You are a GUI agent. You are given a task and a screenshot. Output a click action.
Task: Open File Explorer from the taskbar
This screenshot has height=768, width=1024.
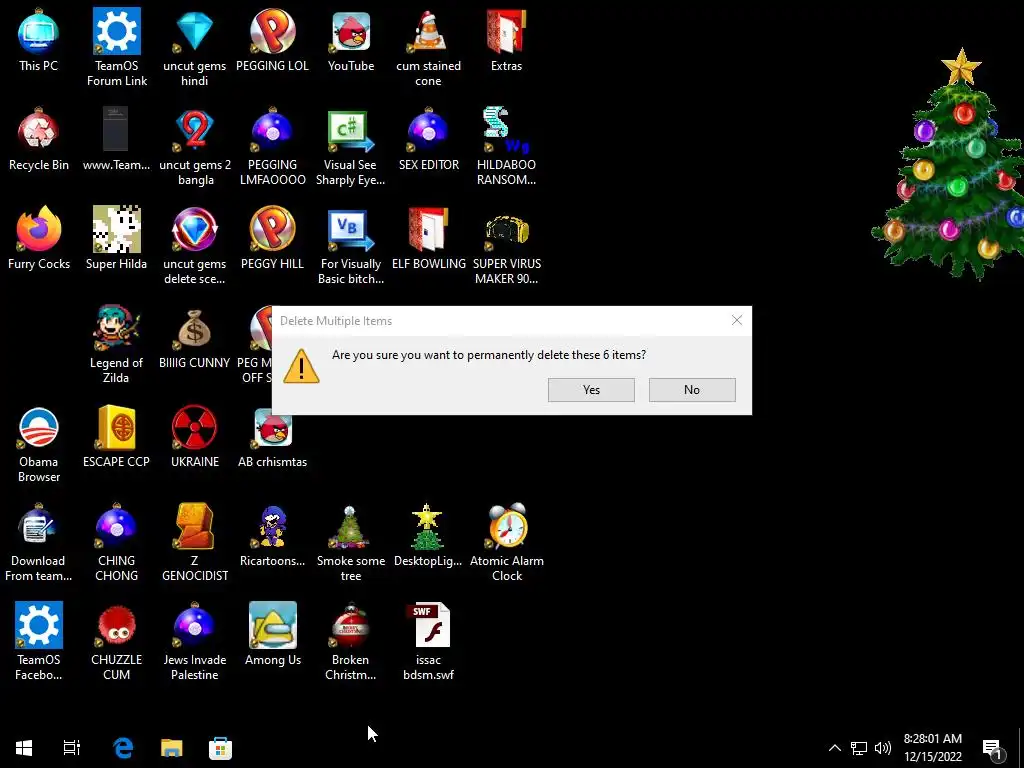pyautogui.click(x=172, y=748)
